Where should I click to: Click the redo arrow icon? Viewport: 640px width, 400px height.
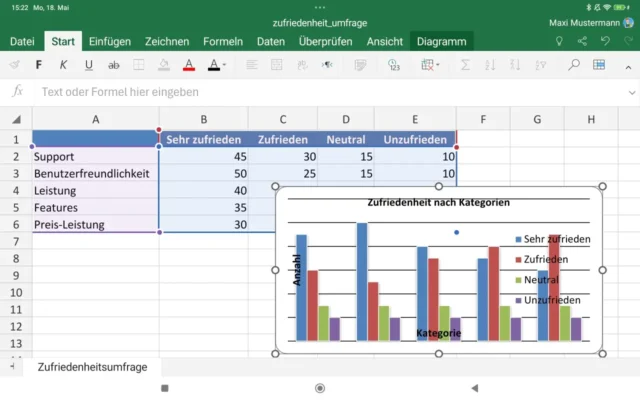(629, 41)
